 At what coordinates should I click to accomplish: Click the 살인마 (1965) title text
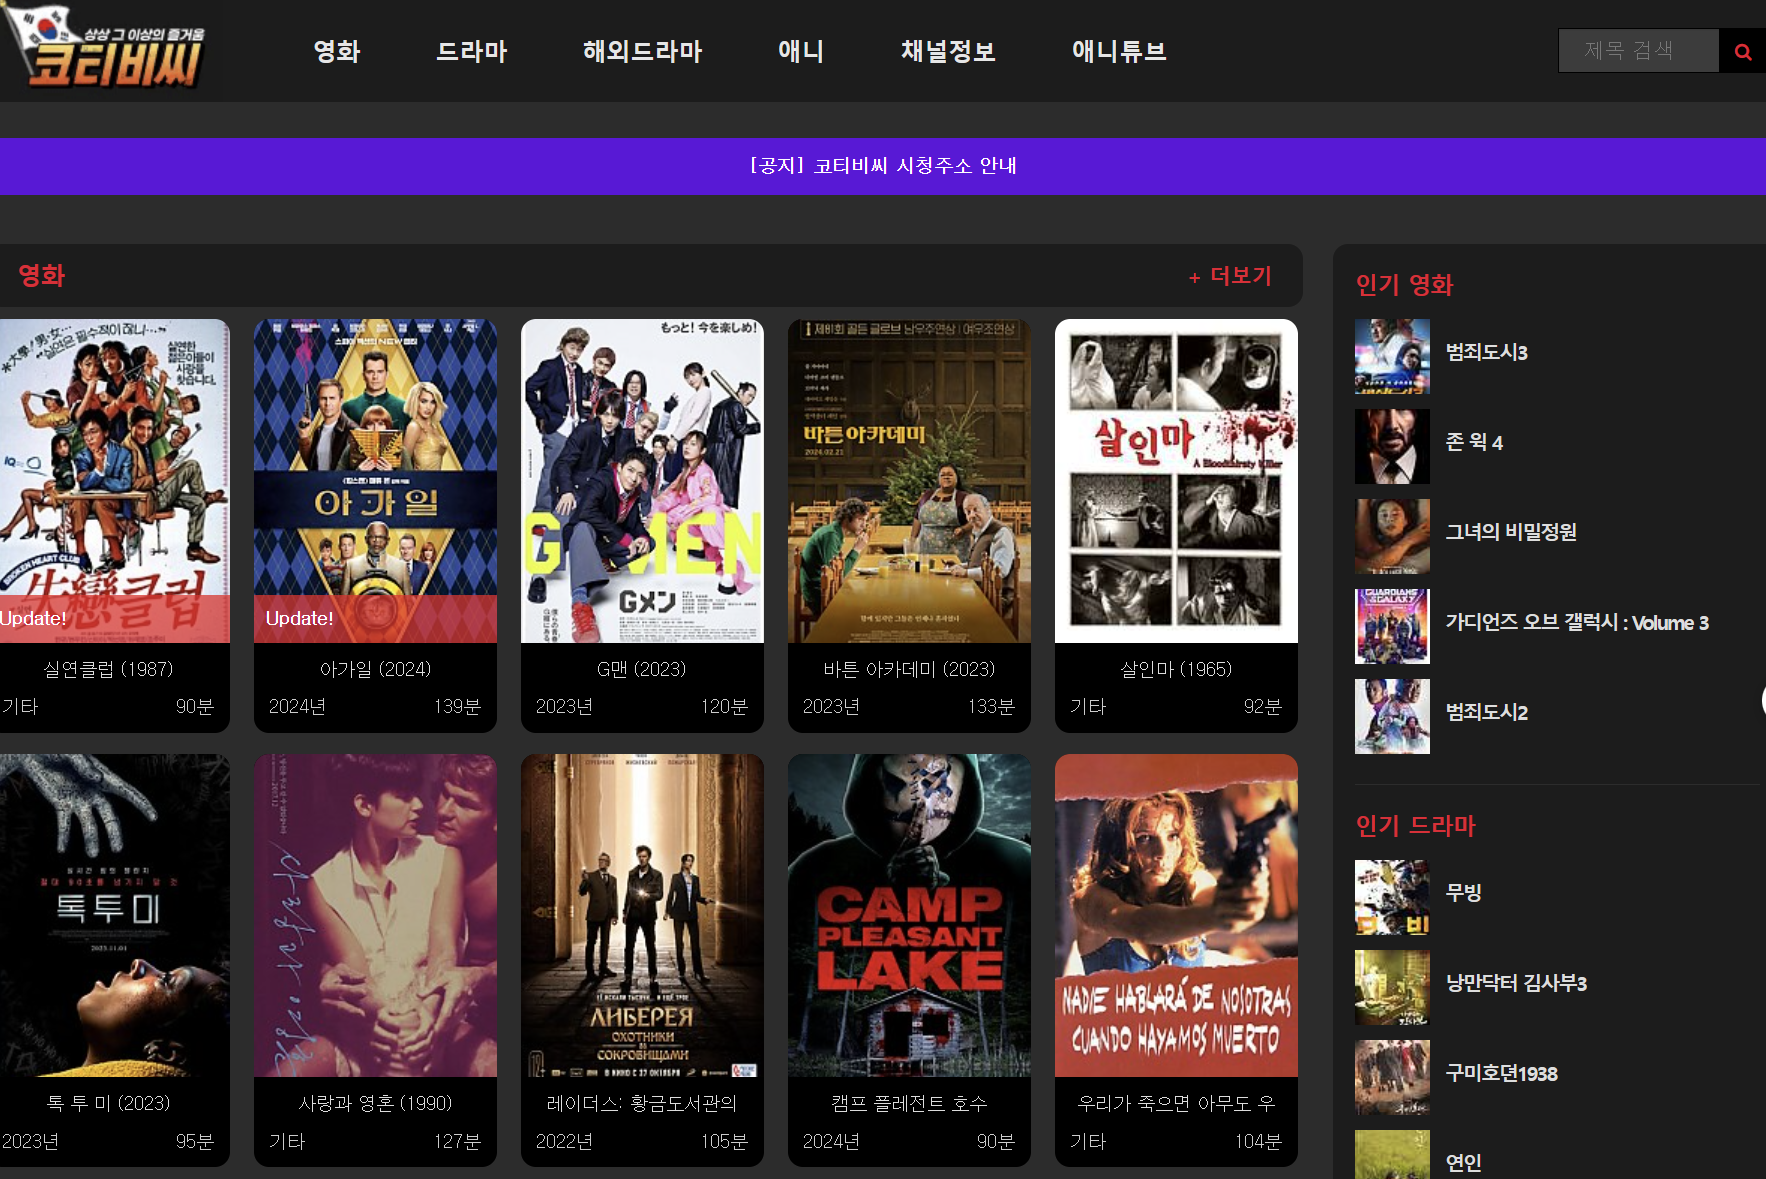point(1176,669)
